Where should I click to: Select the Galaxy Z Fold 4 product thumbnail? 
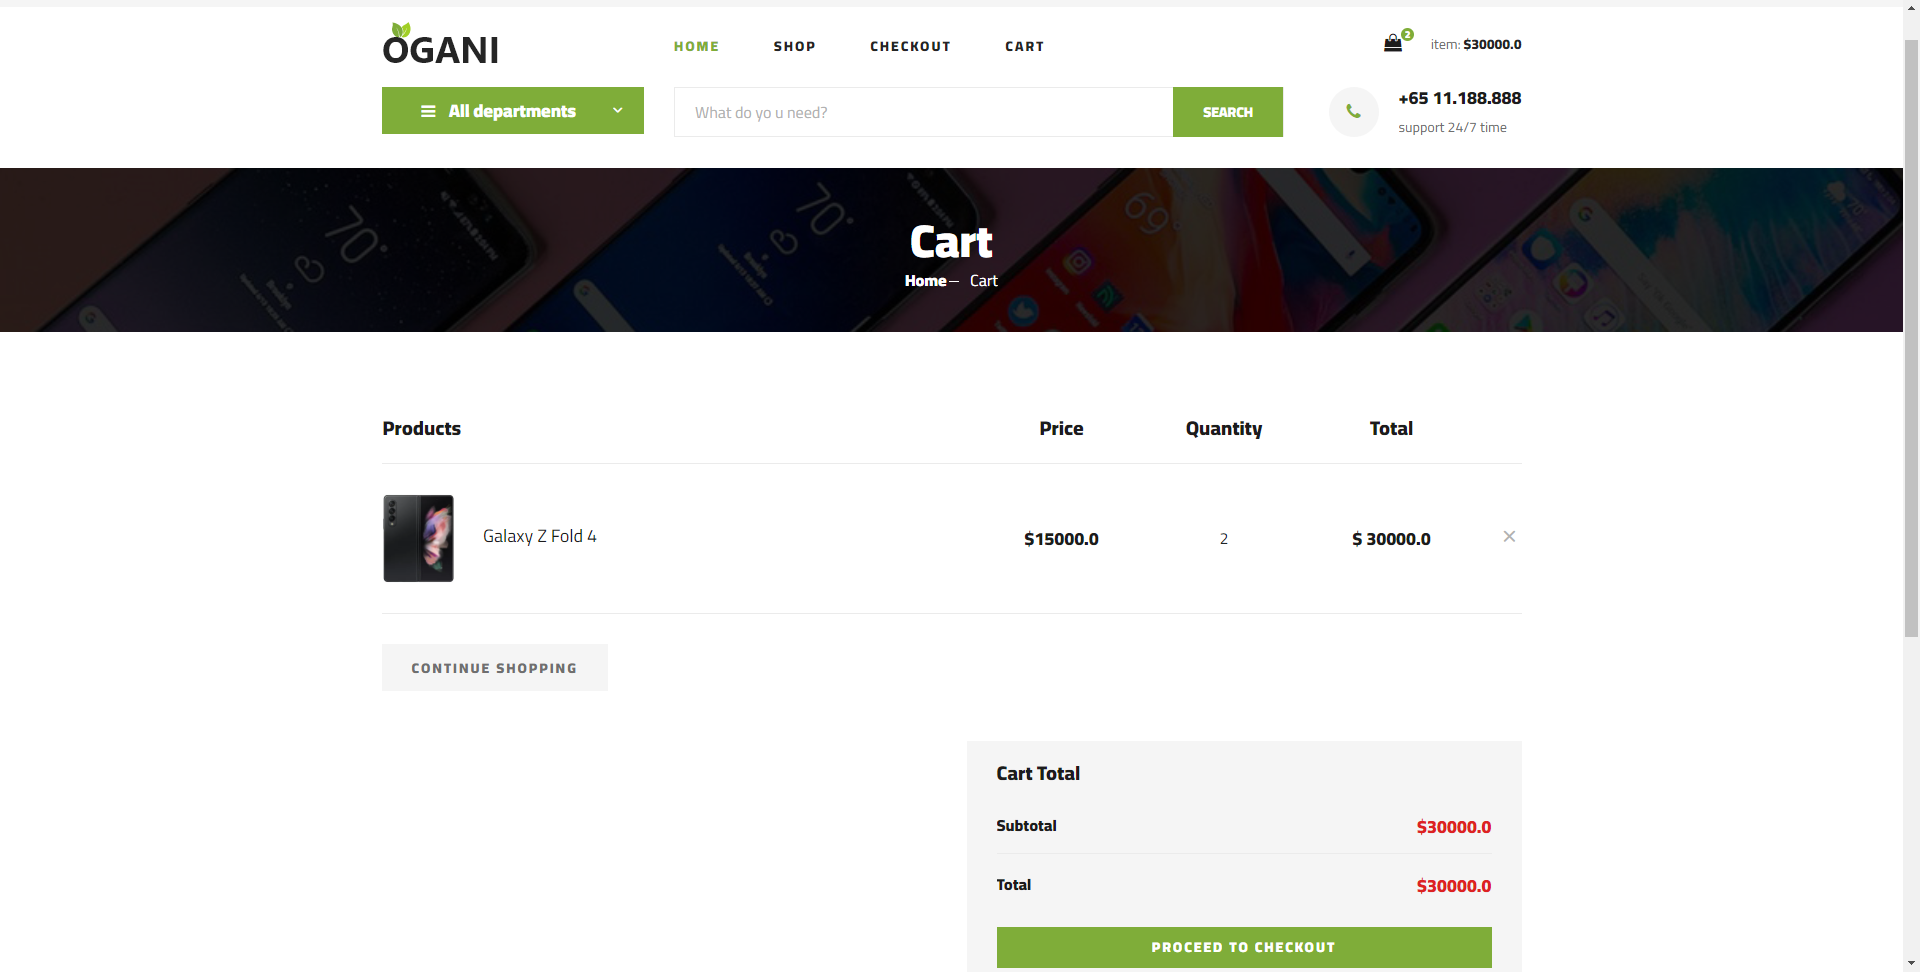click(418, 538)
